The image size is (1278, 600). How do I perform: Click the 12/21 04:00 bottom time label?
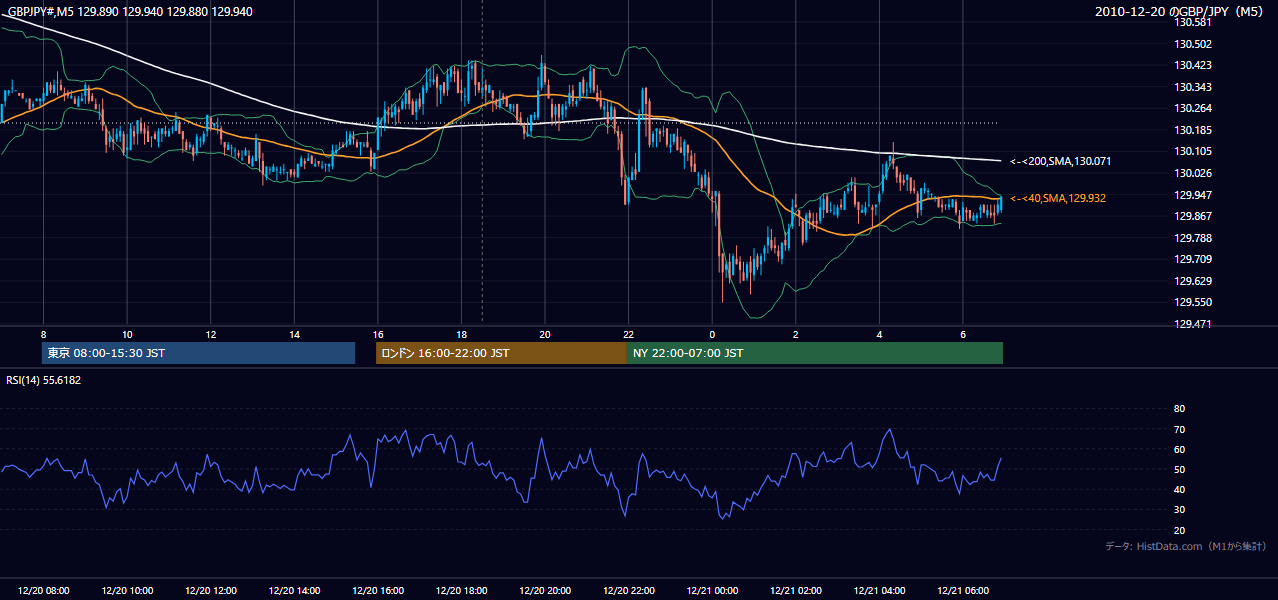tap(879, 591)
